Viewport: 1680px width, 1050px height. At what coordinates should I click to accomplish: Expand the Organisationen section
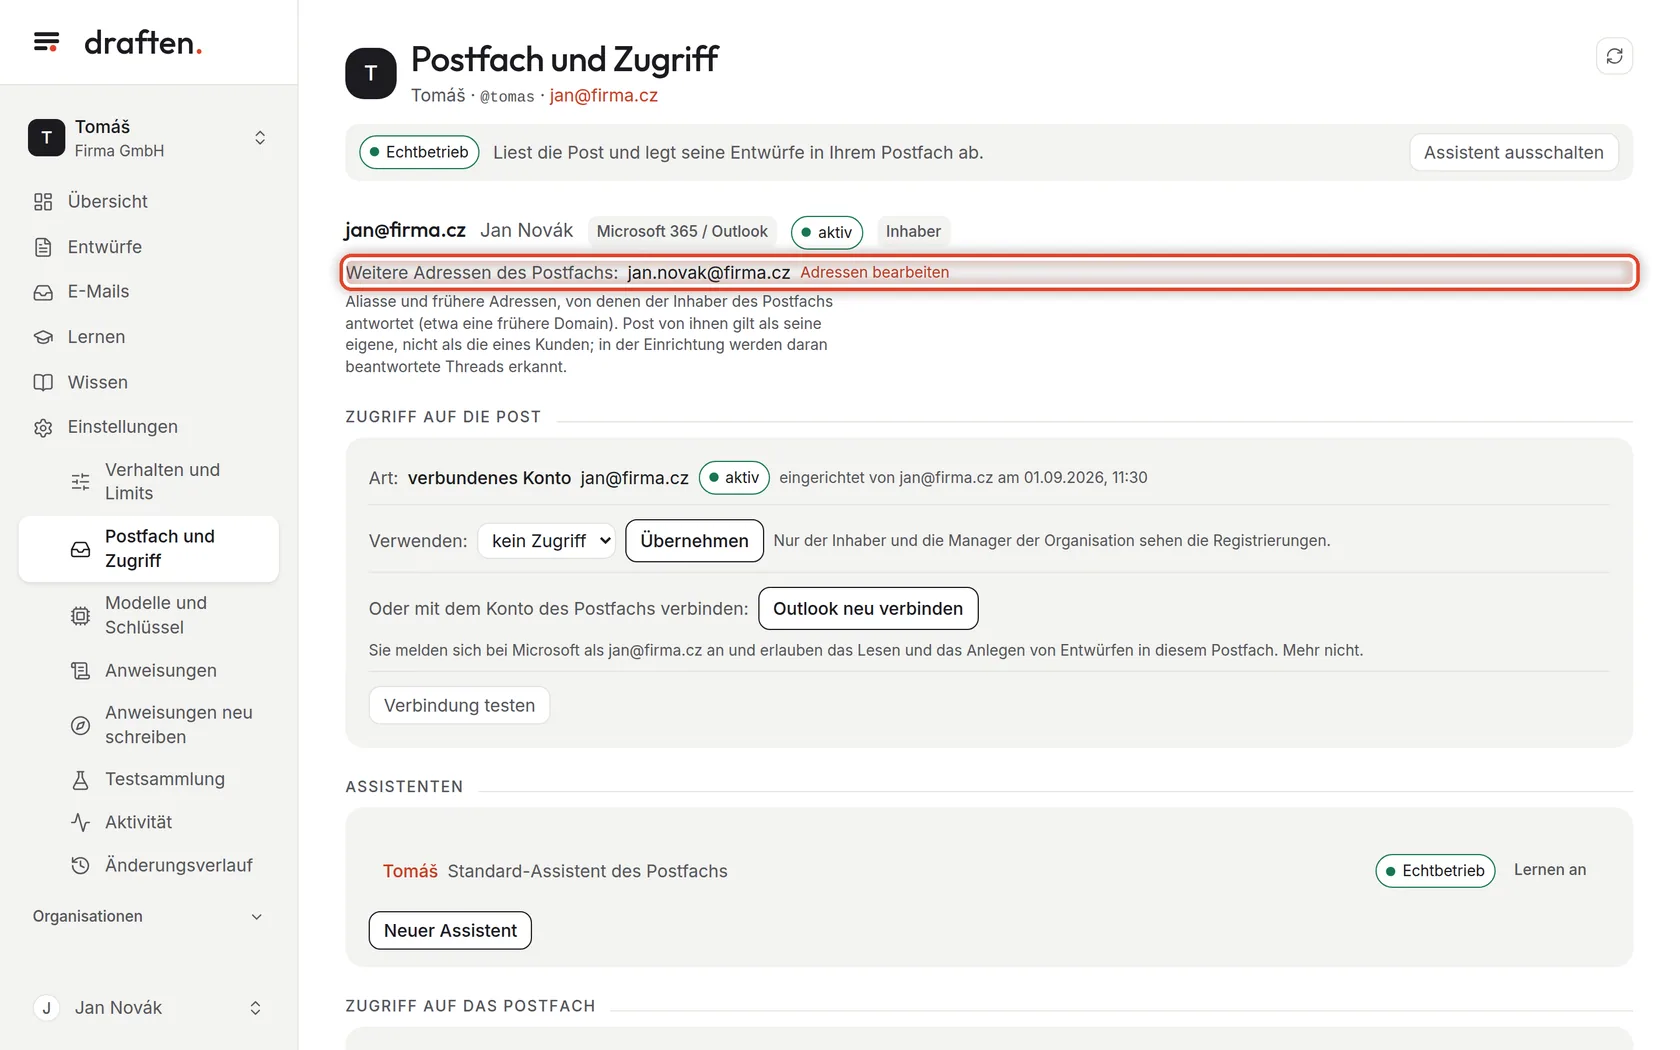[148, 916]
